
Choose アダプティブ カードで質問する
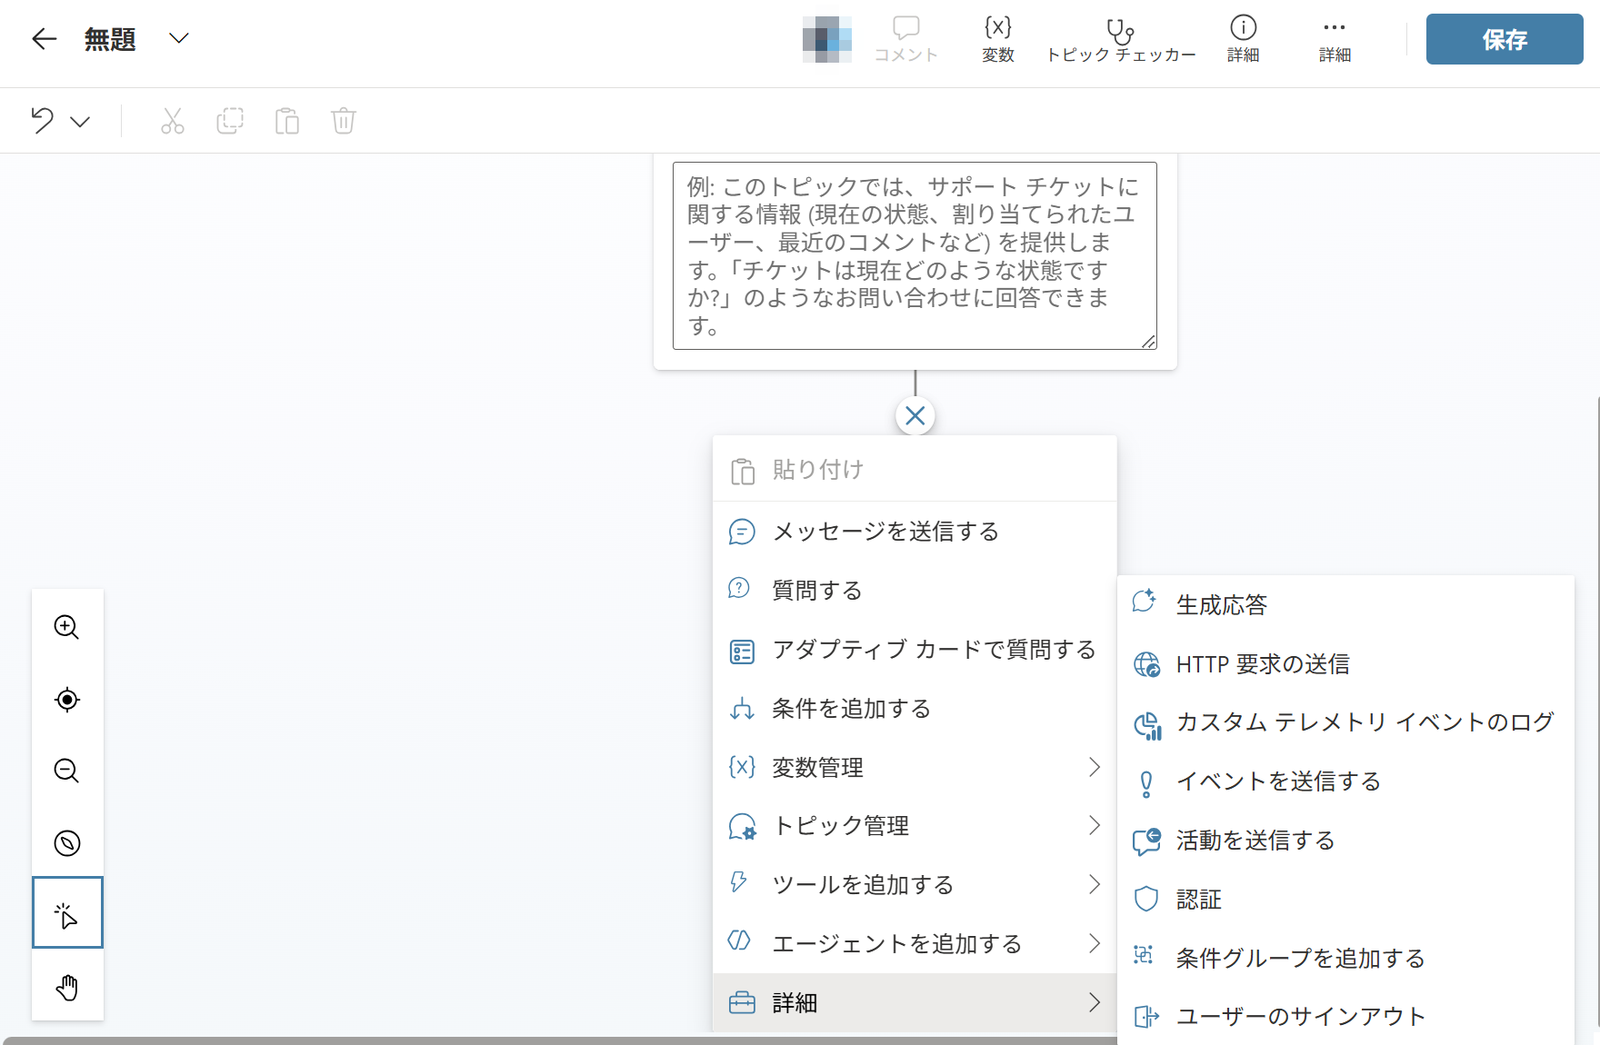pos(915,650)
